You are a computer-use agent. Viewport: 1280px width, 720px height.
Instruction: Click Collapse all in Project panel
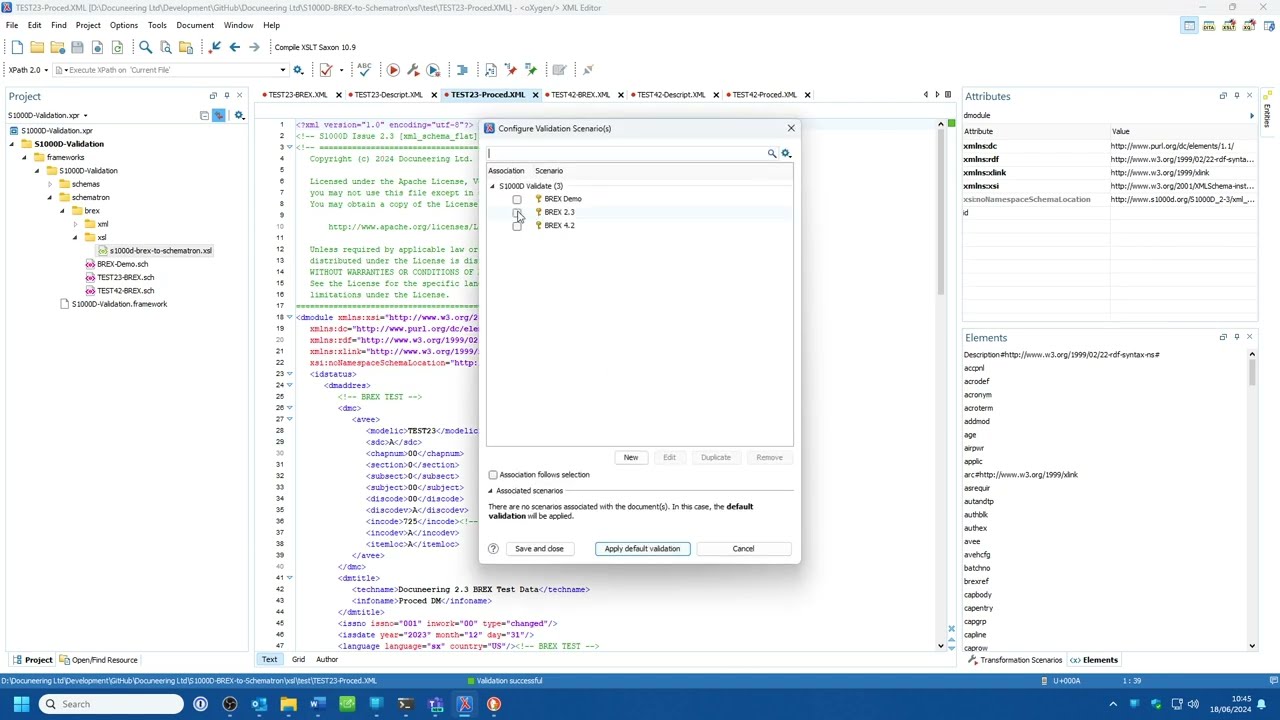204,116
